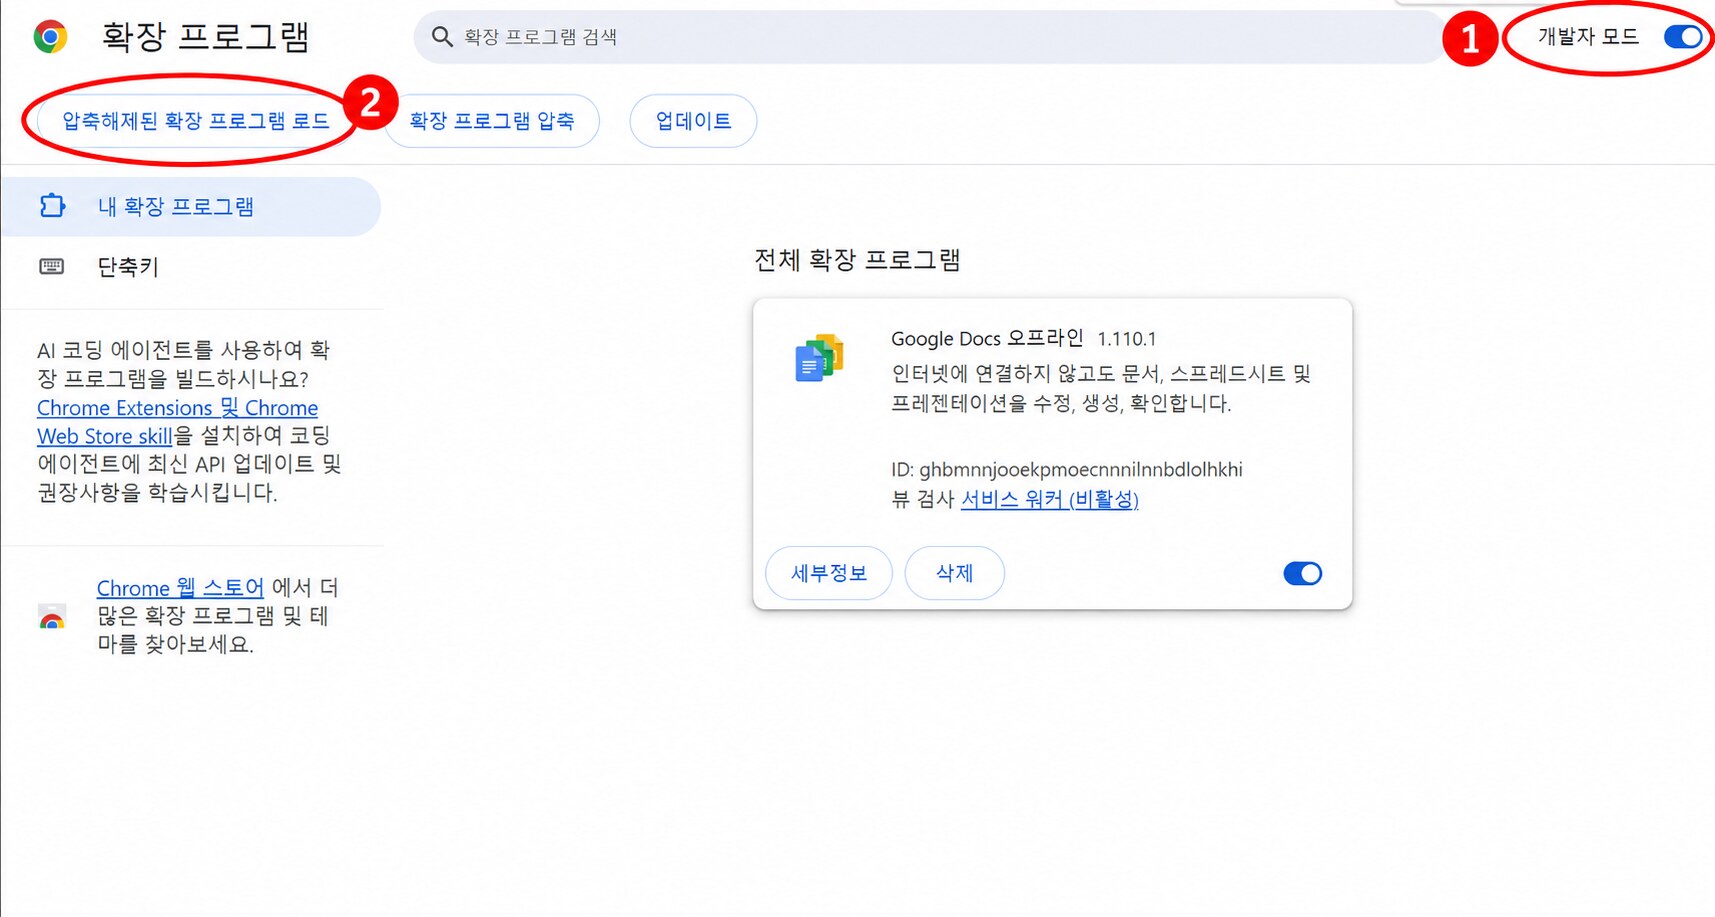Click the Chrome logo icon

50,37
